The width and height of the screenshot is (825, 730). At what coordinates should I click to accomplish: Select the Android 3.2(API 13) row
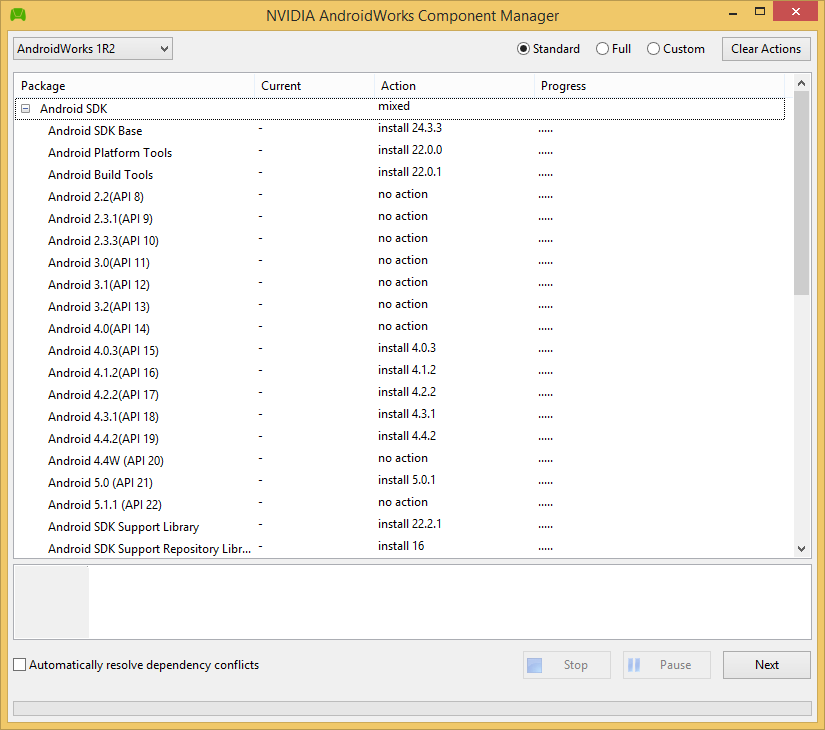coord(400,307)
